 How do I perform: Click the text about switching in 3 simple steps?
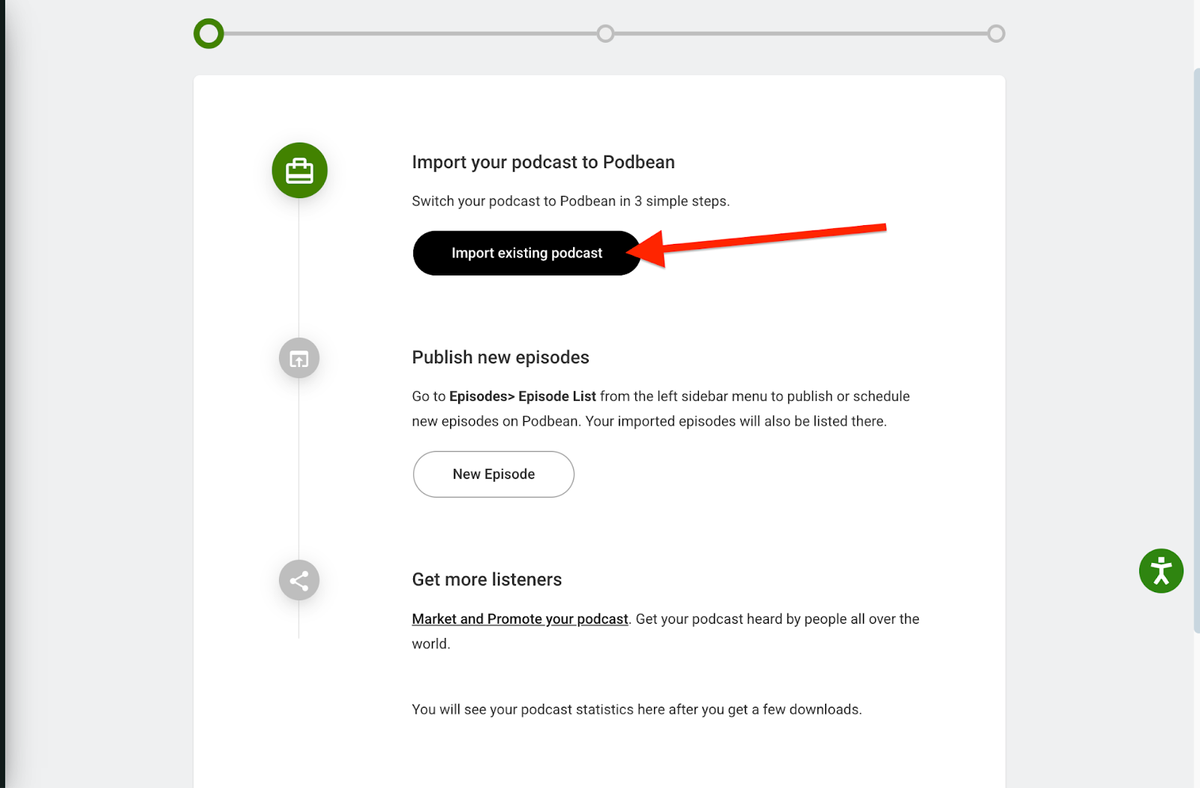(570, 200)
